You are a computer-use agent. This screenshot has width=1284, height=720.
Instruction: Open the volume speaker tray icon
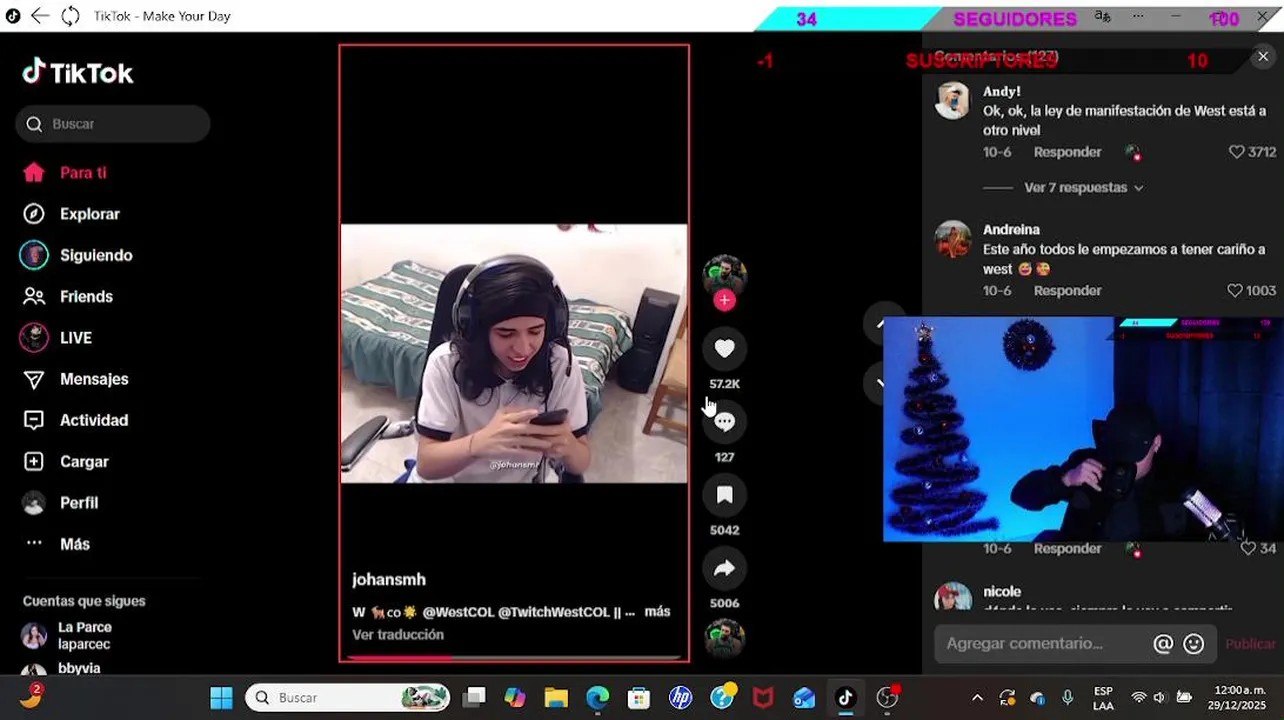pos(1160,698)
